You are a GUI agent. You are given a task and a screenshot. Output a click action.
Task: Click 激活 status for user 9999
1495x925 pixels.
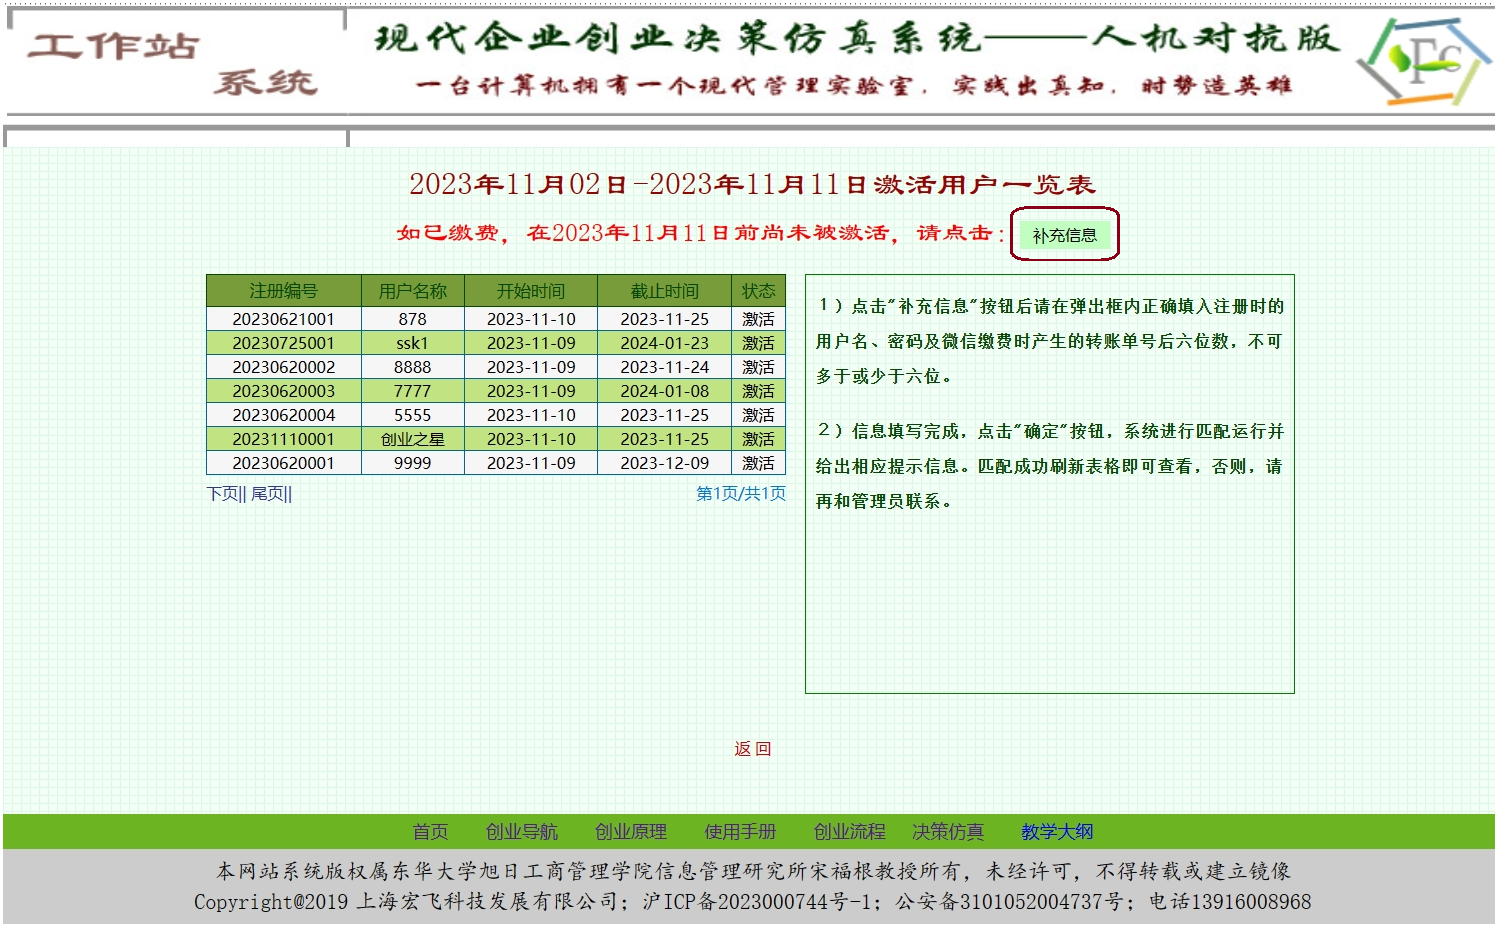pos(758,463)
